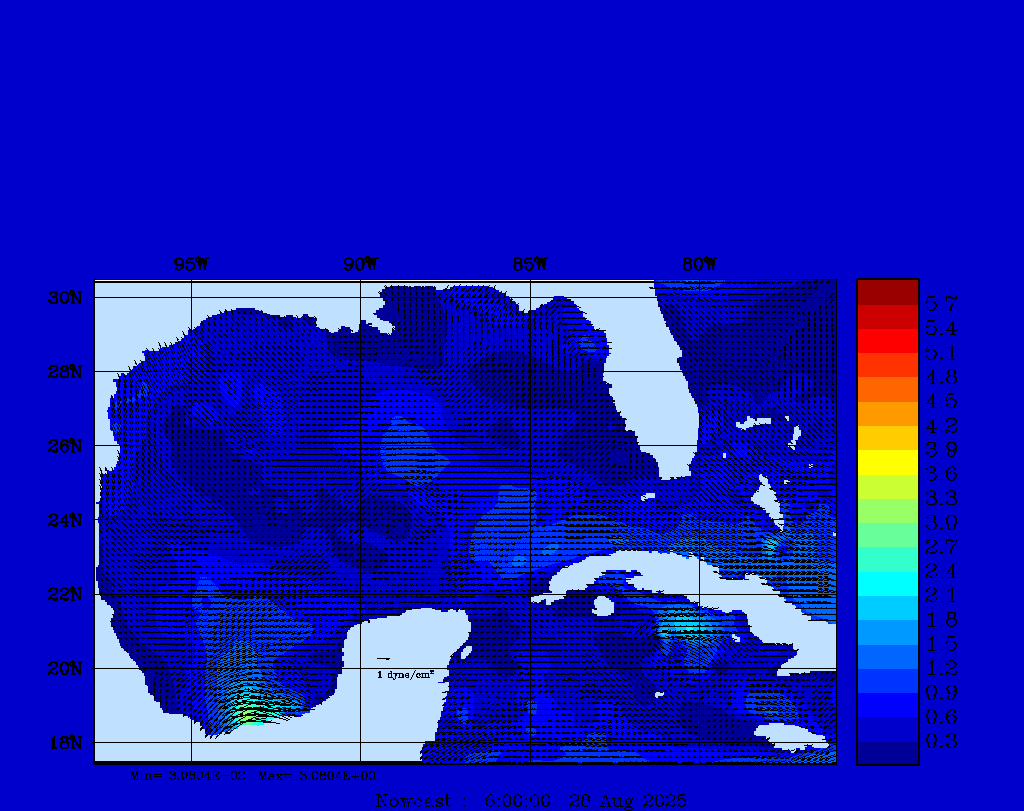Click the high-stress hotspot in Bay of Campeche
Image resolution: width=1024 pixels, height=811 pixels.
point(252,712)
